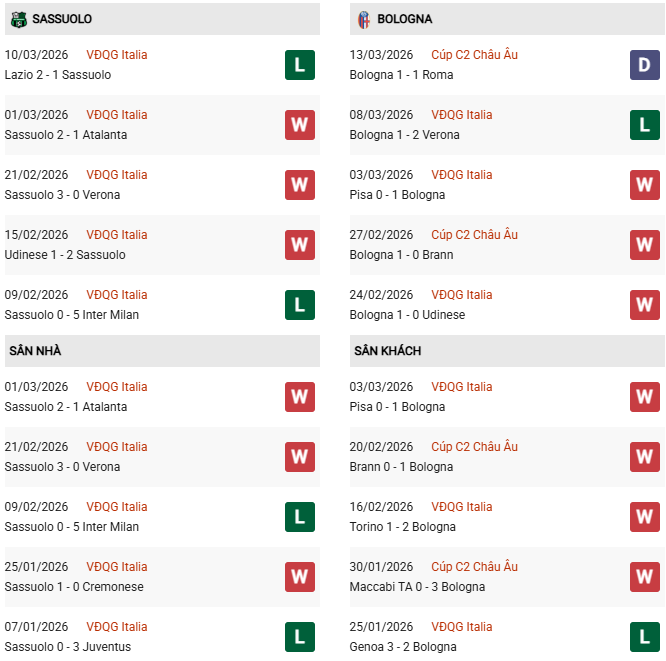Click the L badge for Bologna 1 - 2 Verona
The image size is (666, 661).
644,125
